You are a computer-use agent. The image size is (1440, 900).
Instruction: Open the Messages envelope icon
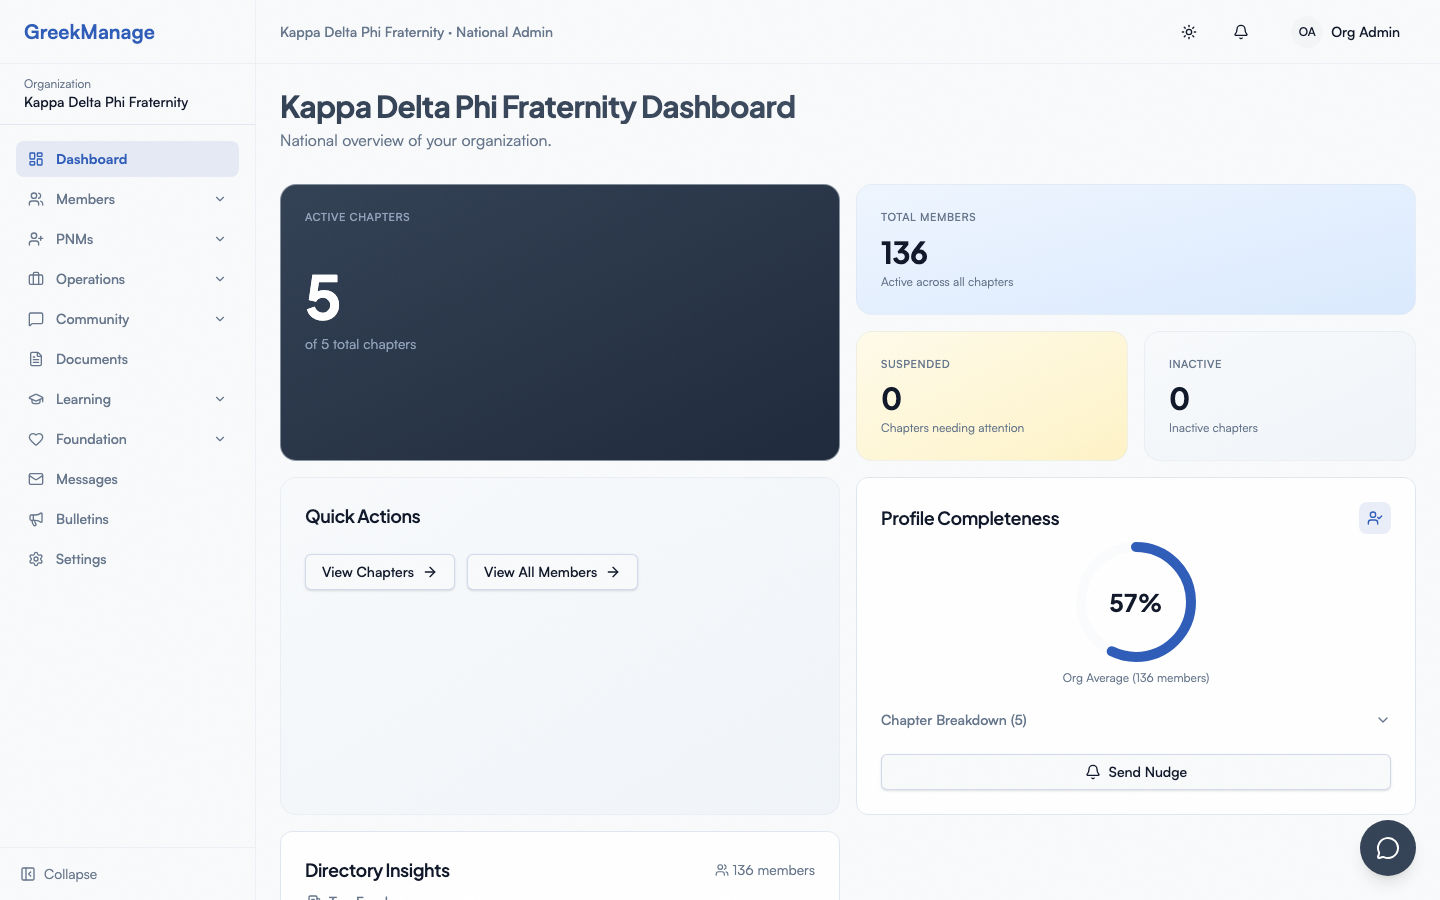36,479
